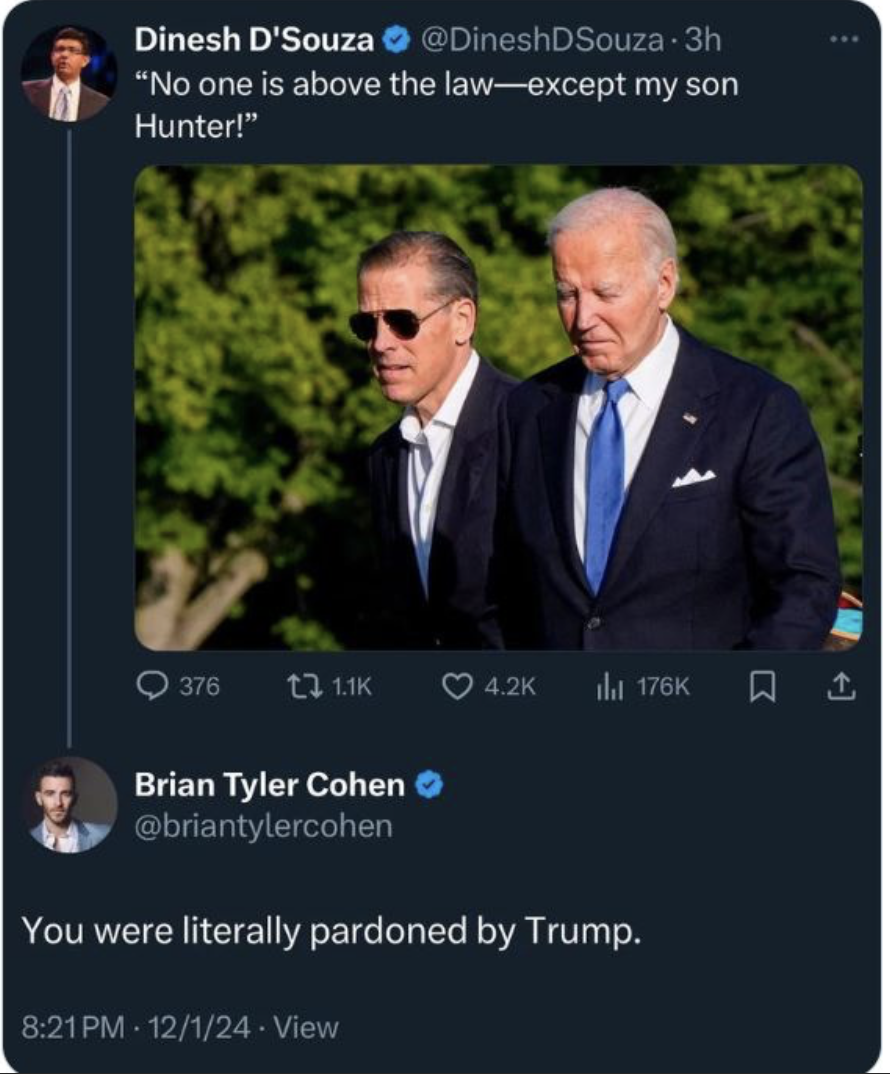Click the Dinesh D'Souza display name
Viewport: 890px width, 1074px height.
254,40
